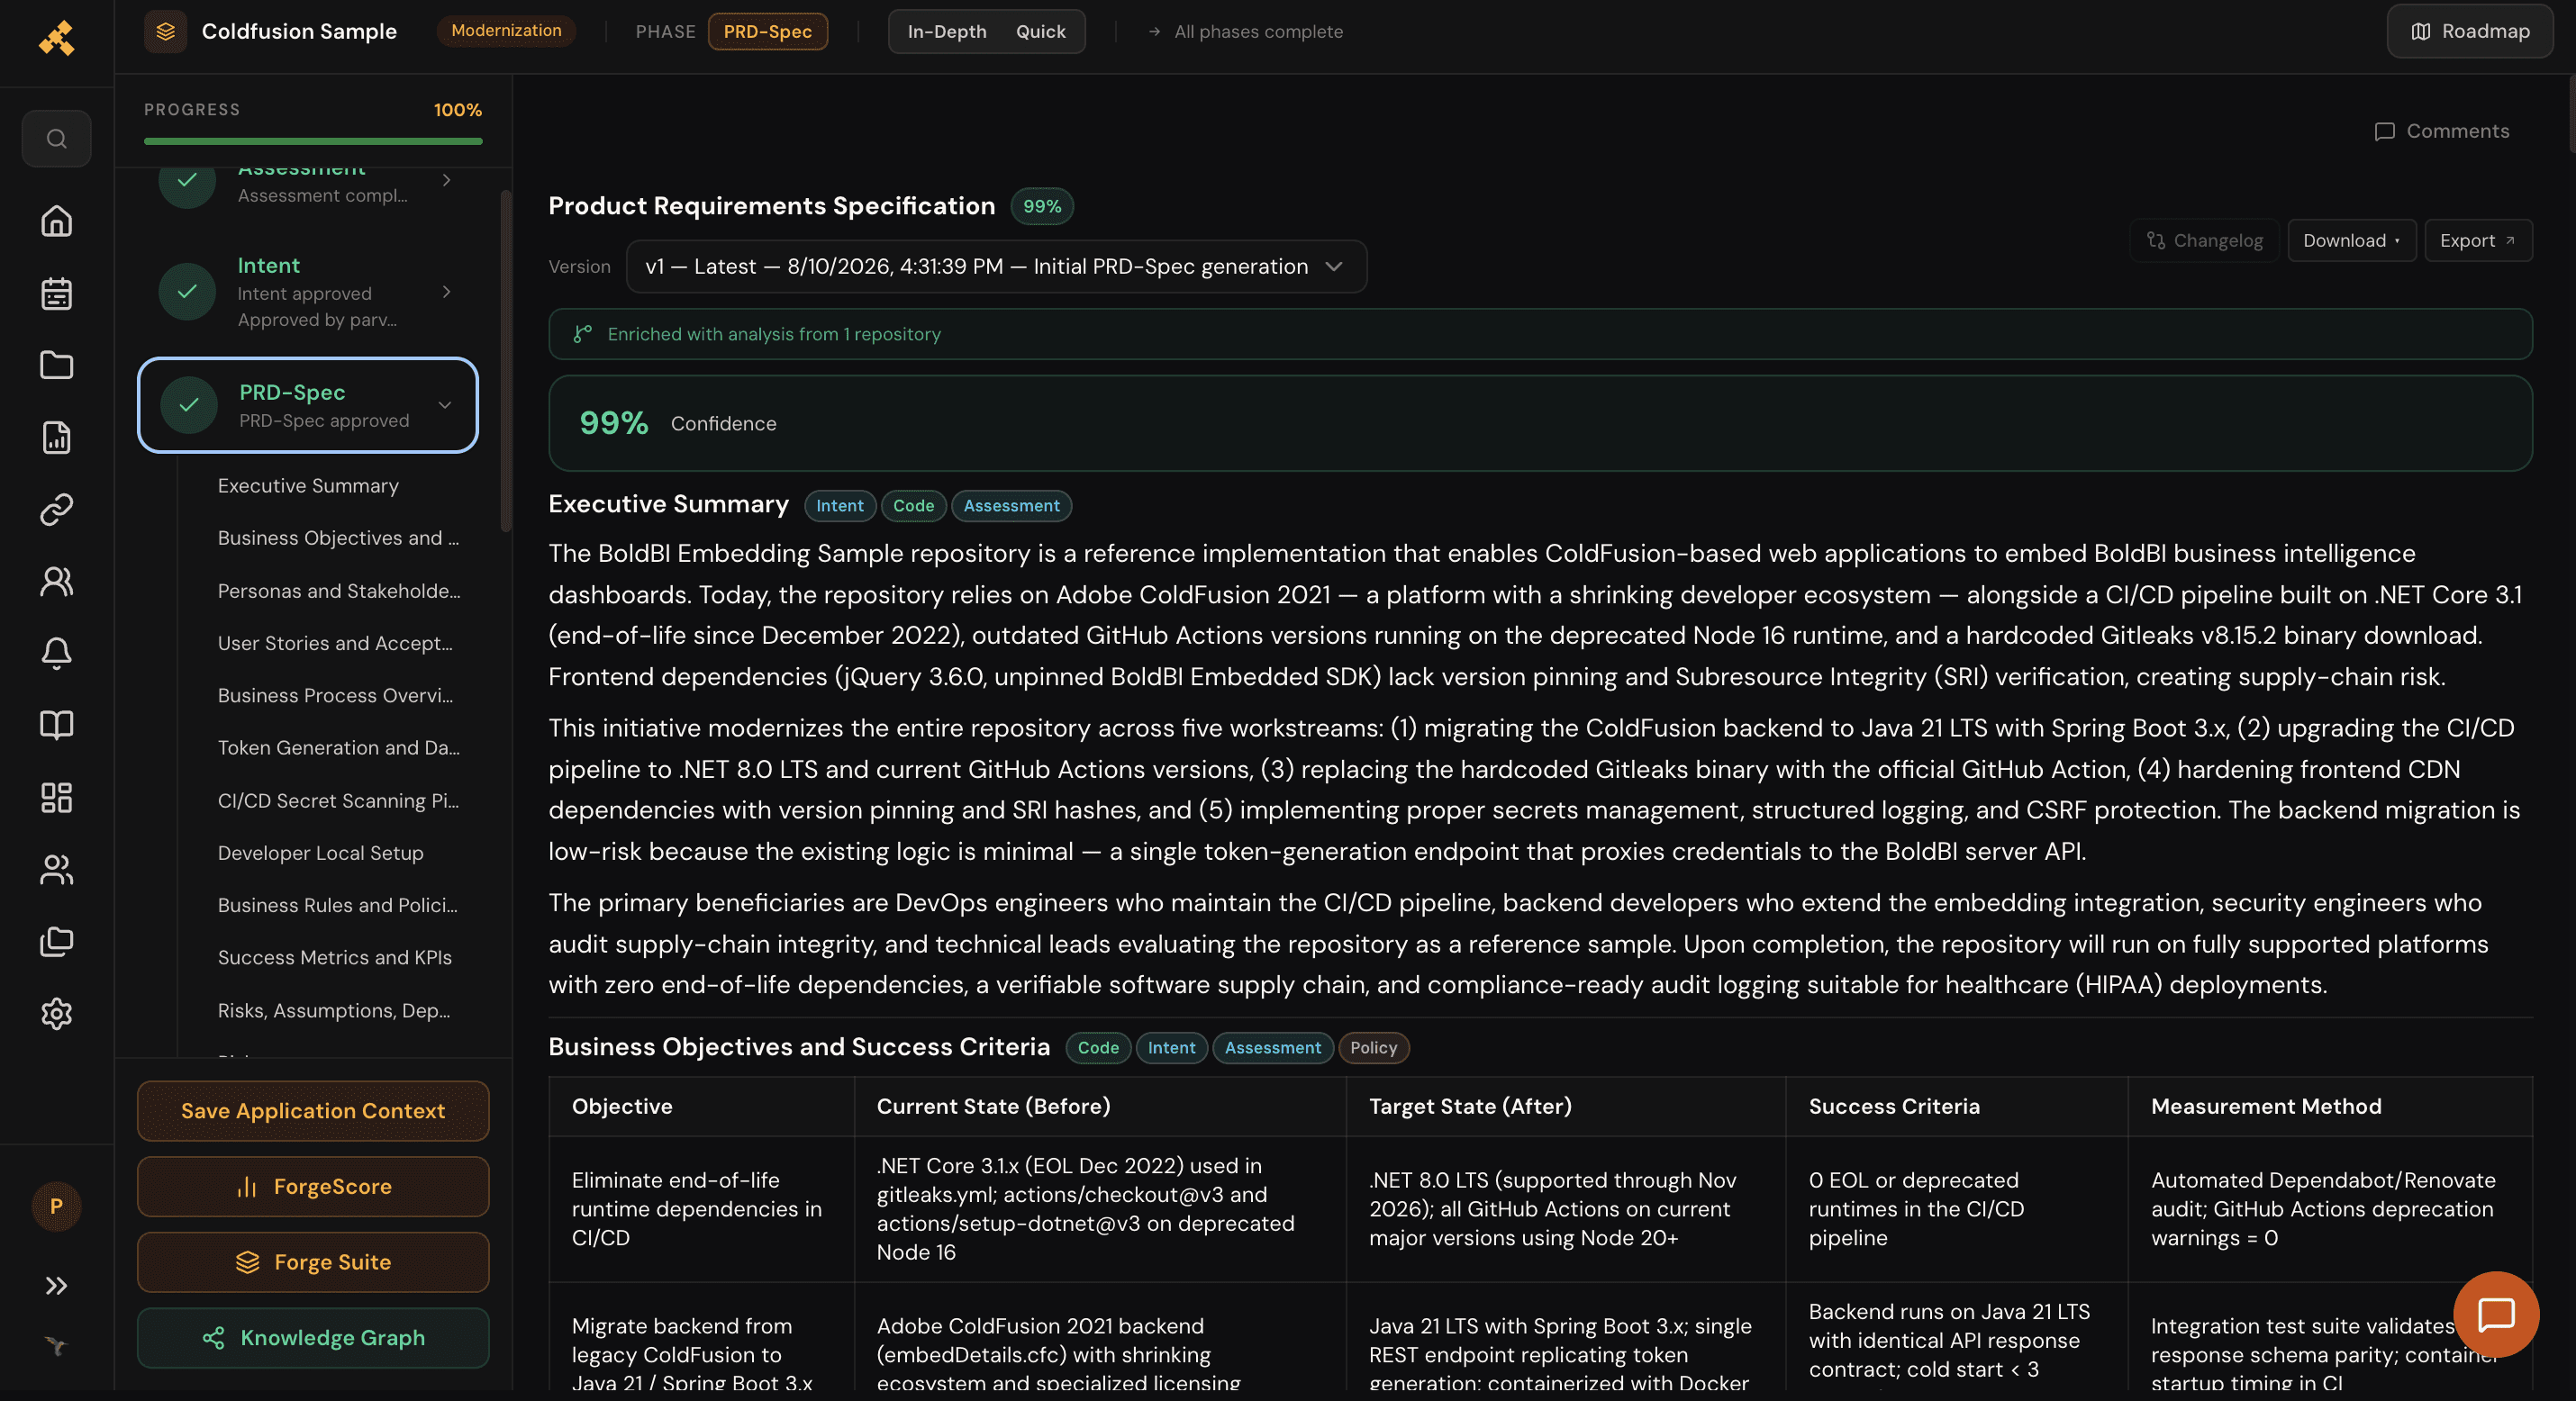This screenshot has height=1401, width=2576.
Task: Click the sidebar panel scrollbar
Action: coord(506,360)
